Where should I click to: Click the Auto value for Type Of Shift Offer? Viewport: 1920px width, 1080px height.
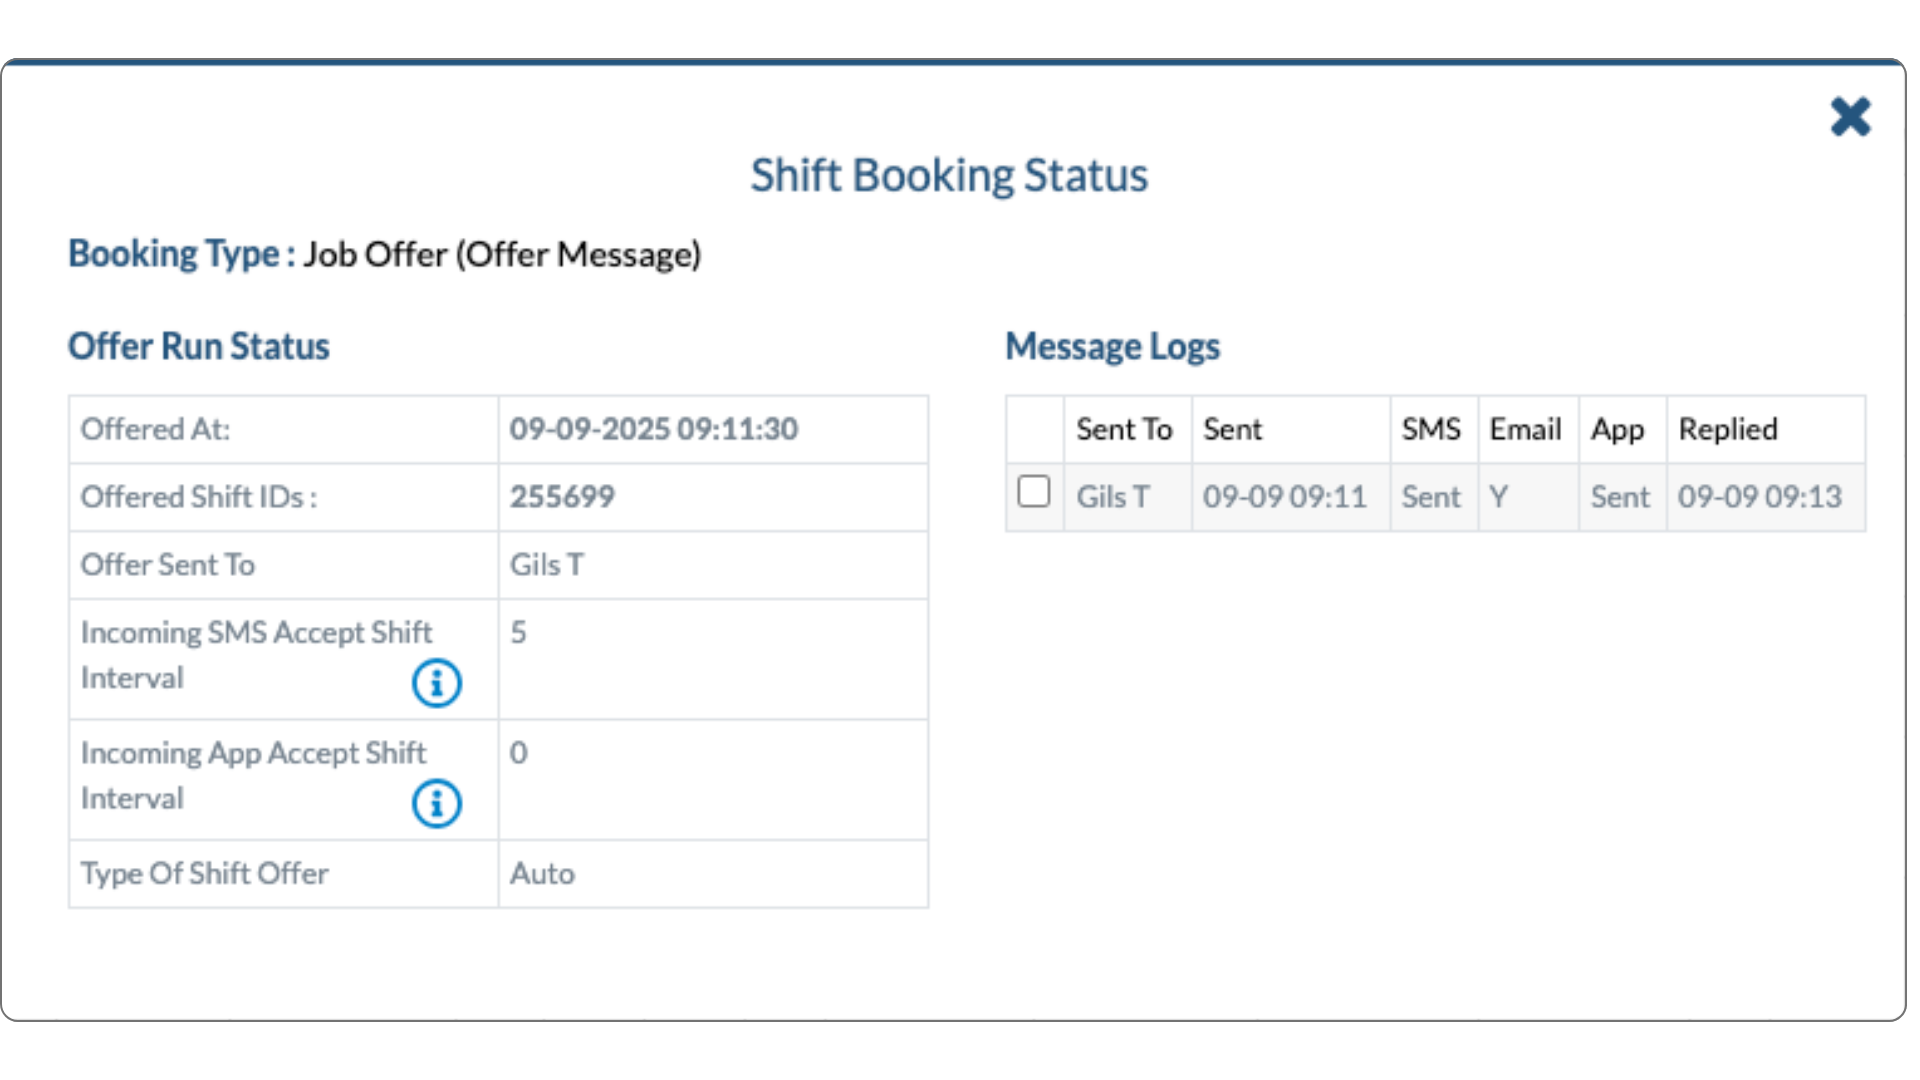coord(542,874)
